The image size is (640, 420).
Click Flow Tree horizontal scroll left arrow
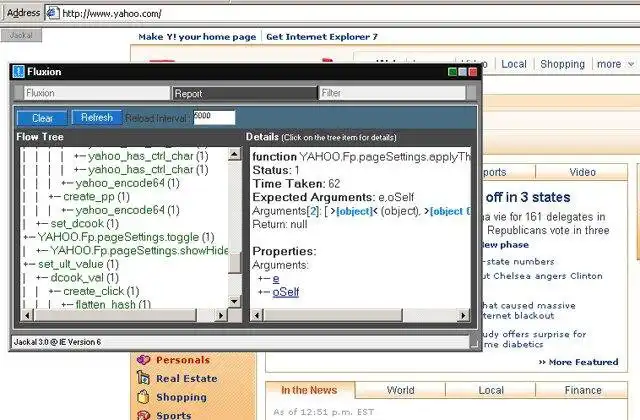[27, 315]
